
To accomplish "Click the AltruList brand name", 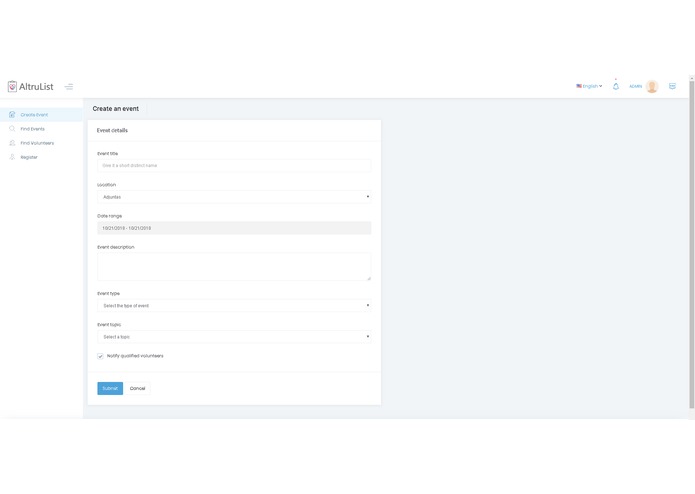I will [36, 86].
